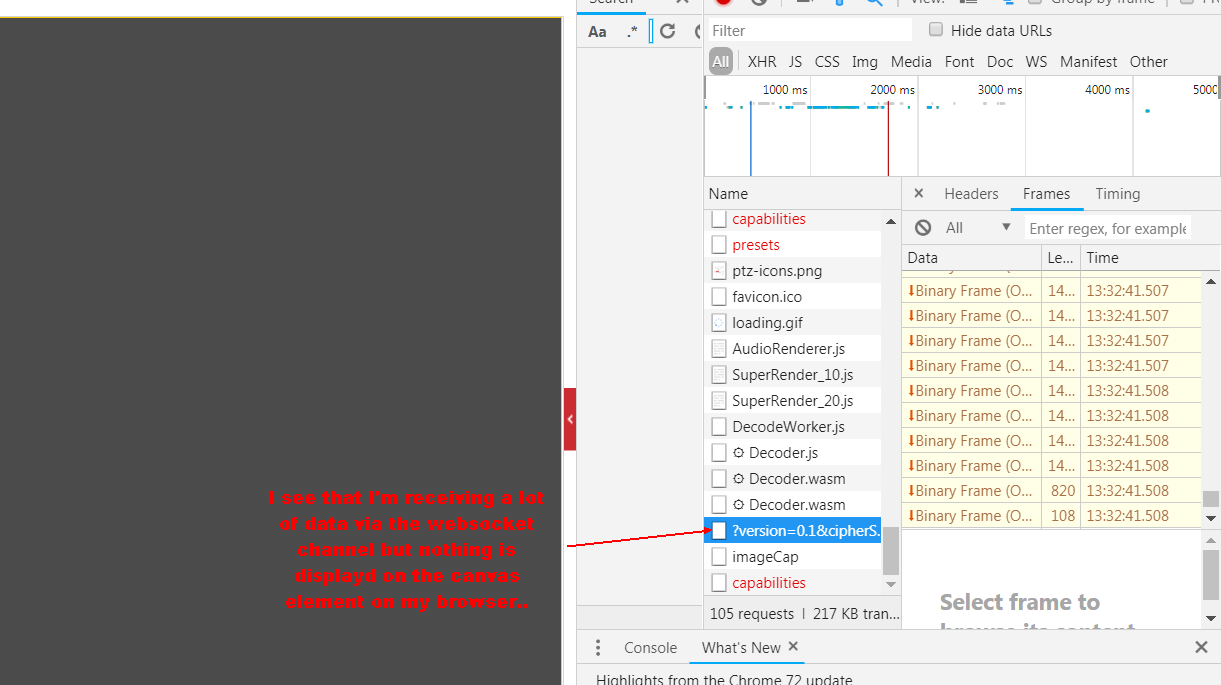Open the Console drawer tab

point(650,648)
